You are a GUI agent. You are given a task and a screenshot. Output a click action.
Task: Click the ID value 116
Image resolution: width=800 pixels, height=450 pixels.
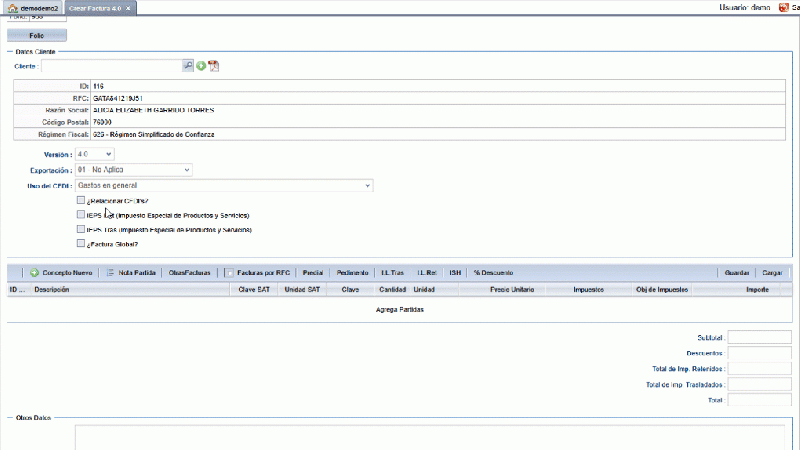coord(98,86)
